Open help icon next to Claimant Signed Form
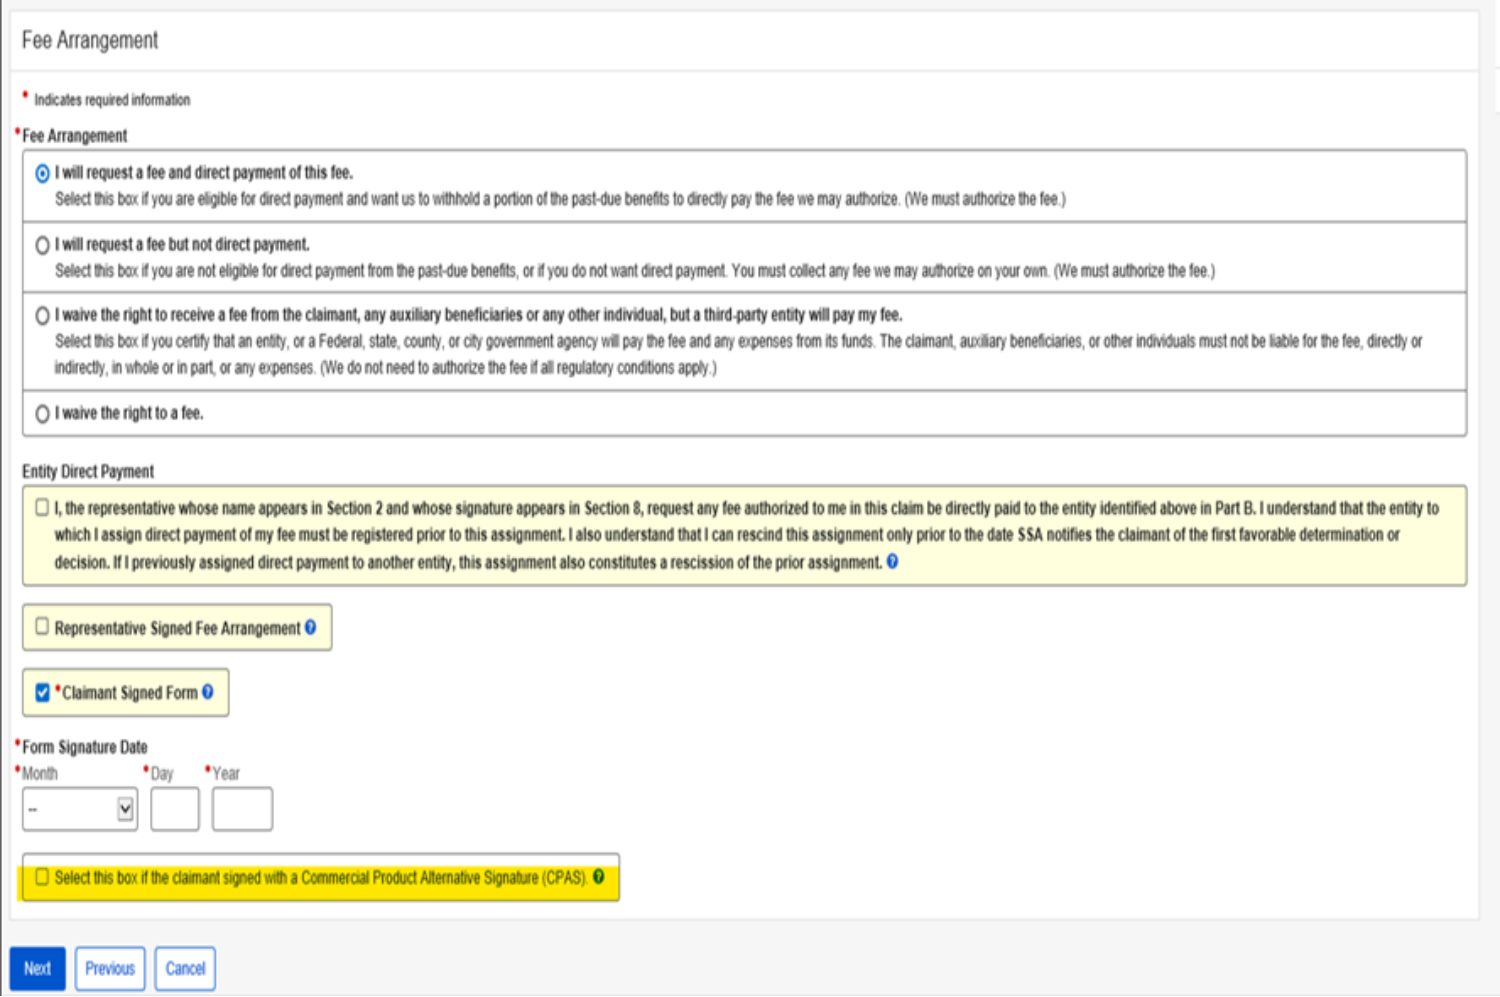The width and height of the screenshot is (1500, 997). point(207,692)
